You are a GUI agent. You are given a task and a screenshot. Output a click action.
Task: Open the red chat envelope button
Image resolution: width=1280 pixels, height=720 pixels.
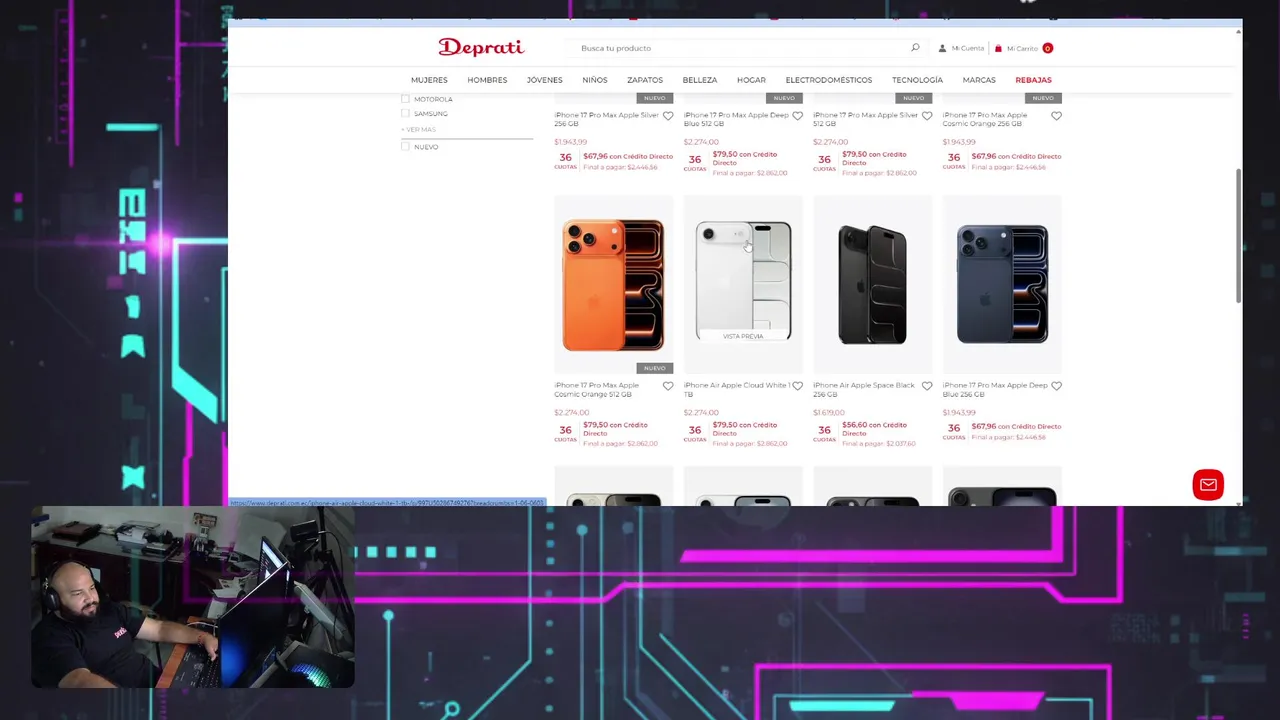coord(1208,485)
